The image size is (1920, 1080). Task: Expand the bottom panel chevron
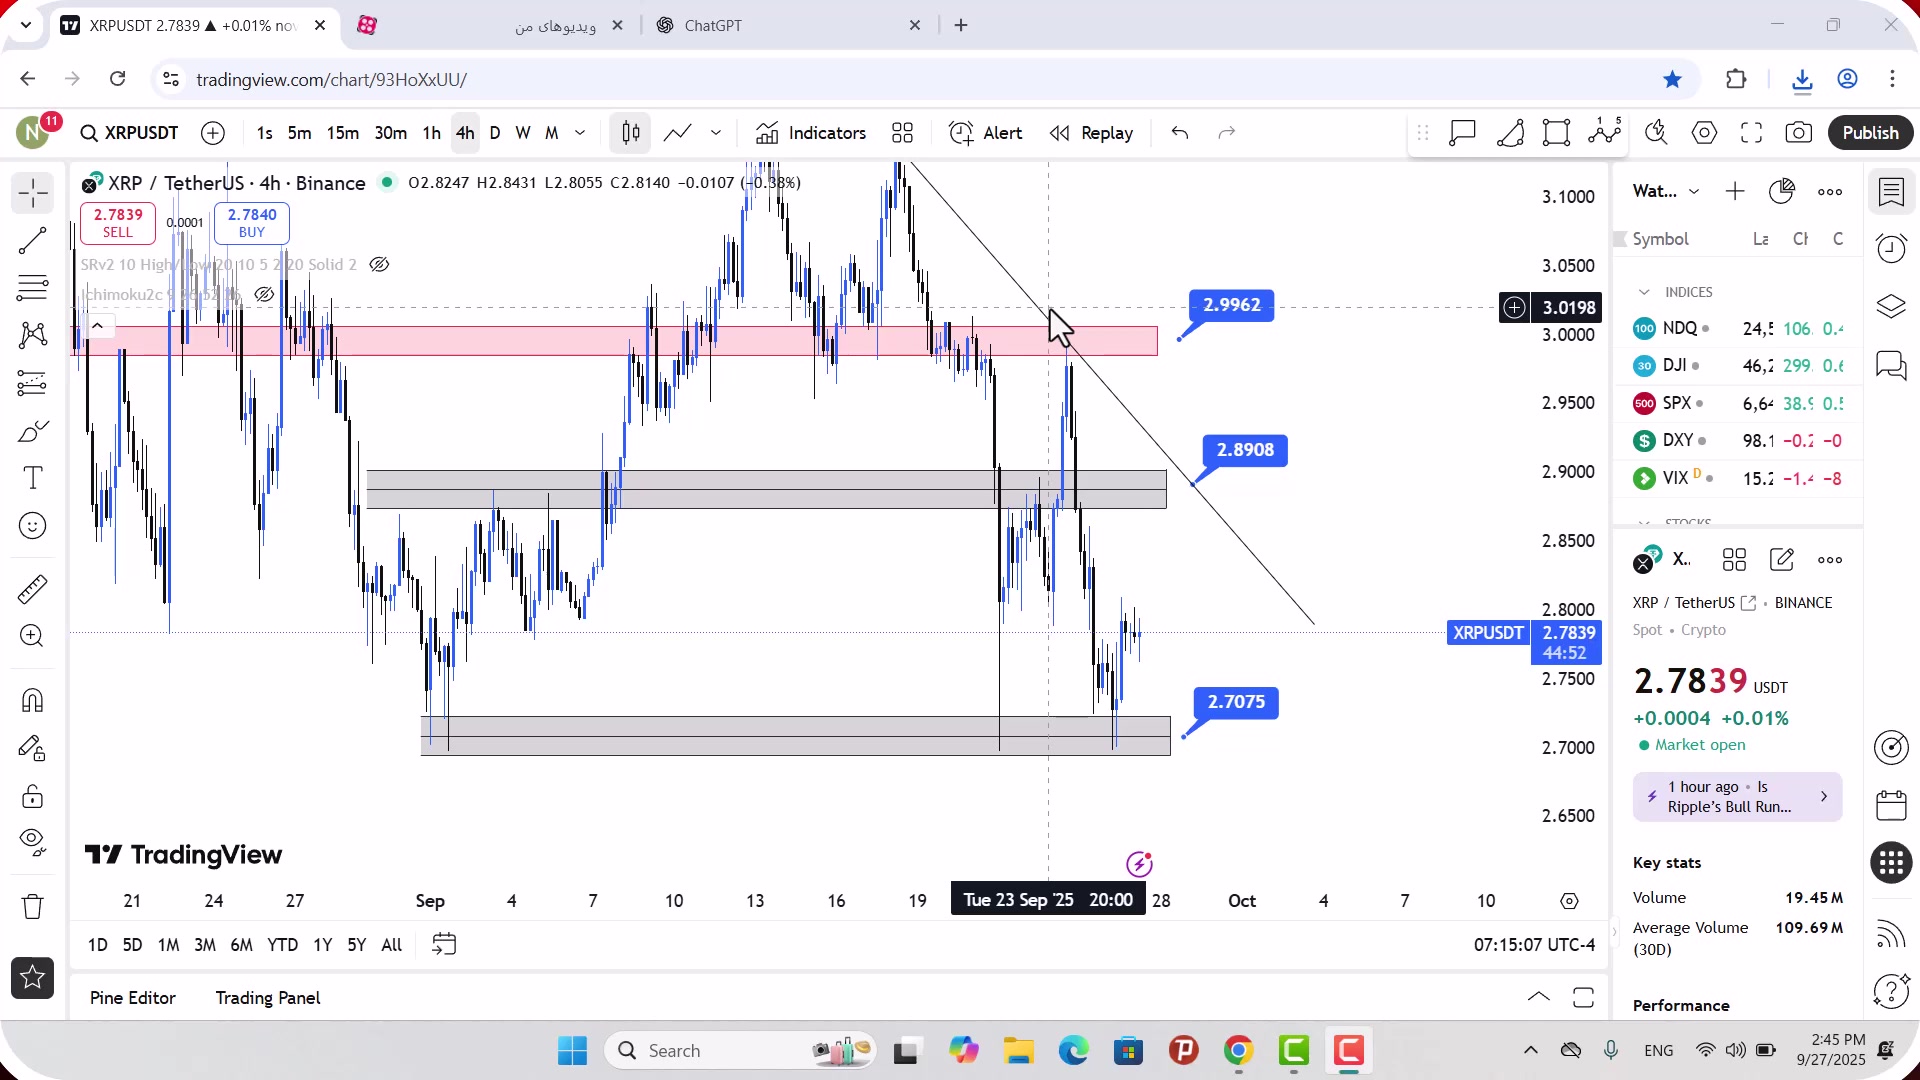(1539, 998)
